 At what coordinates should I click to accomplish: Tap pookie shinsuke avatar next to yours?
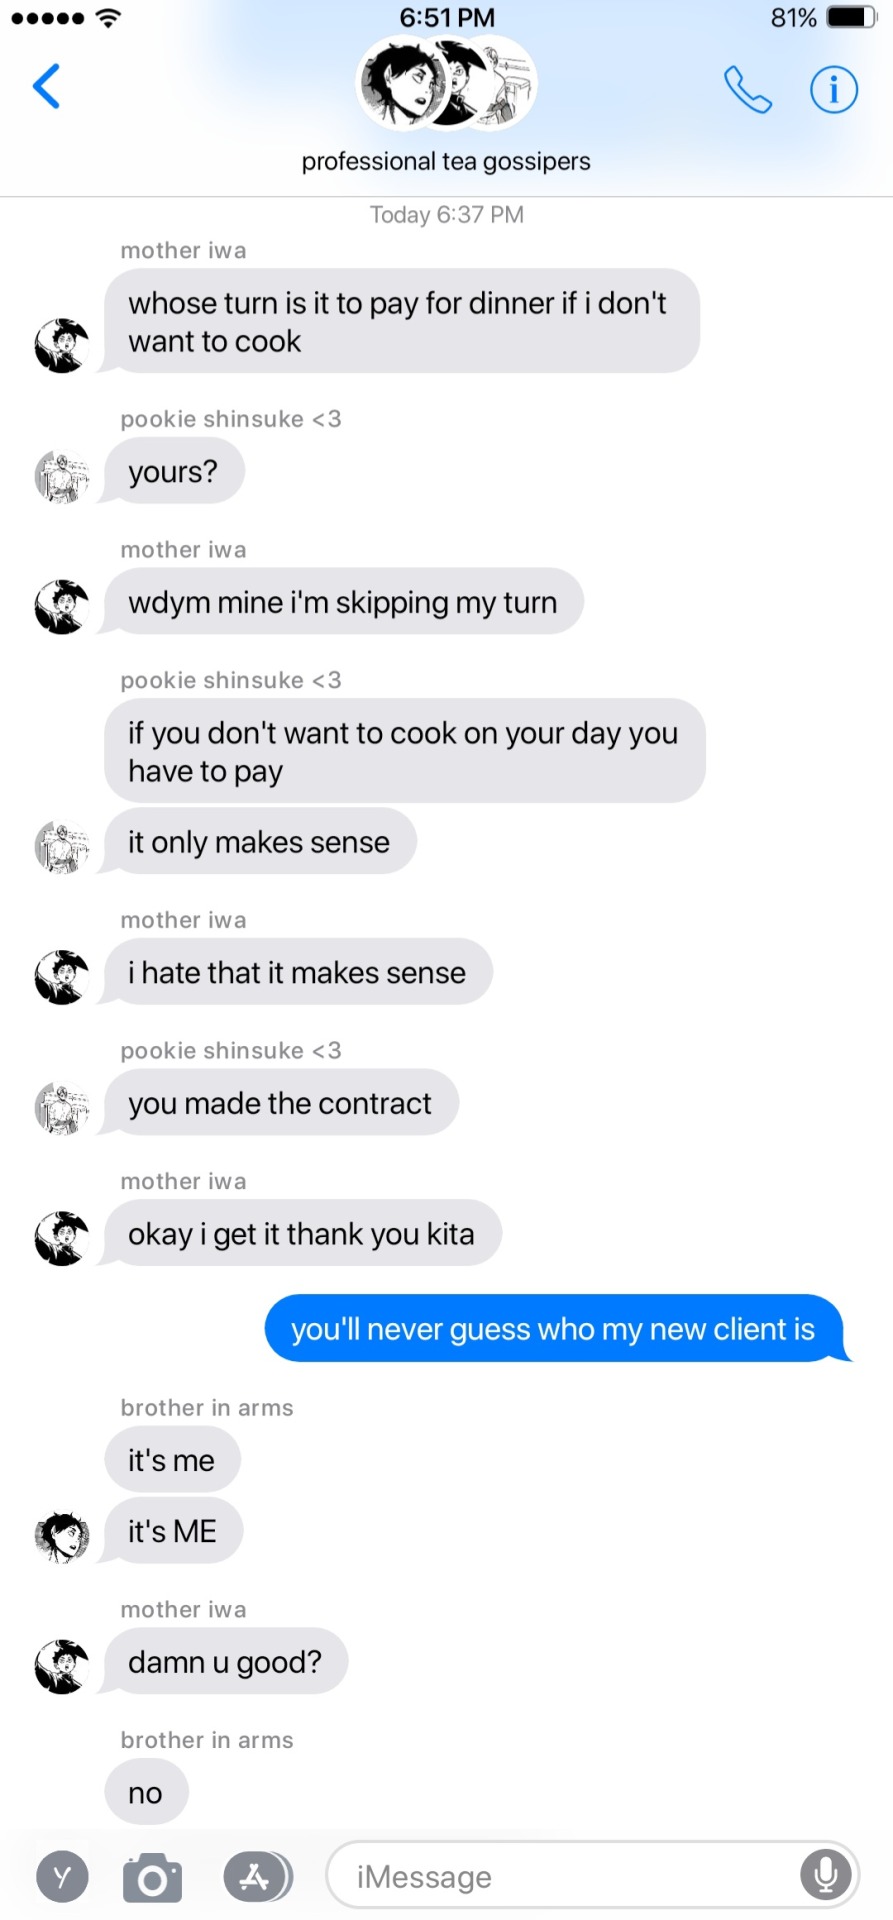tap(62, 476)
